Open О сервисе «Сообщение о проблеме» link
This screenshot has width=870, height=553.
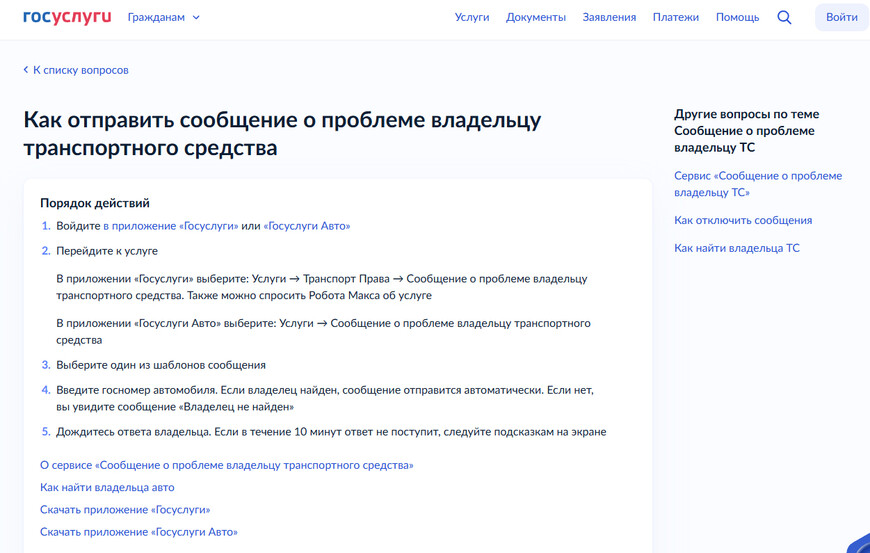tap(226, 465)
